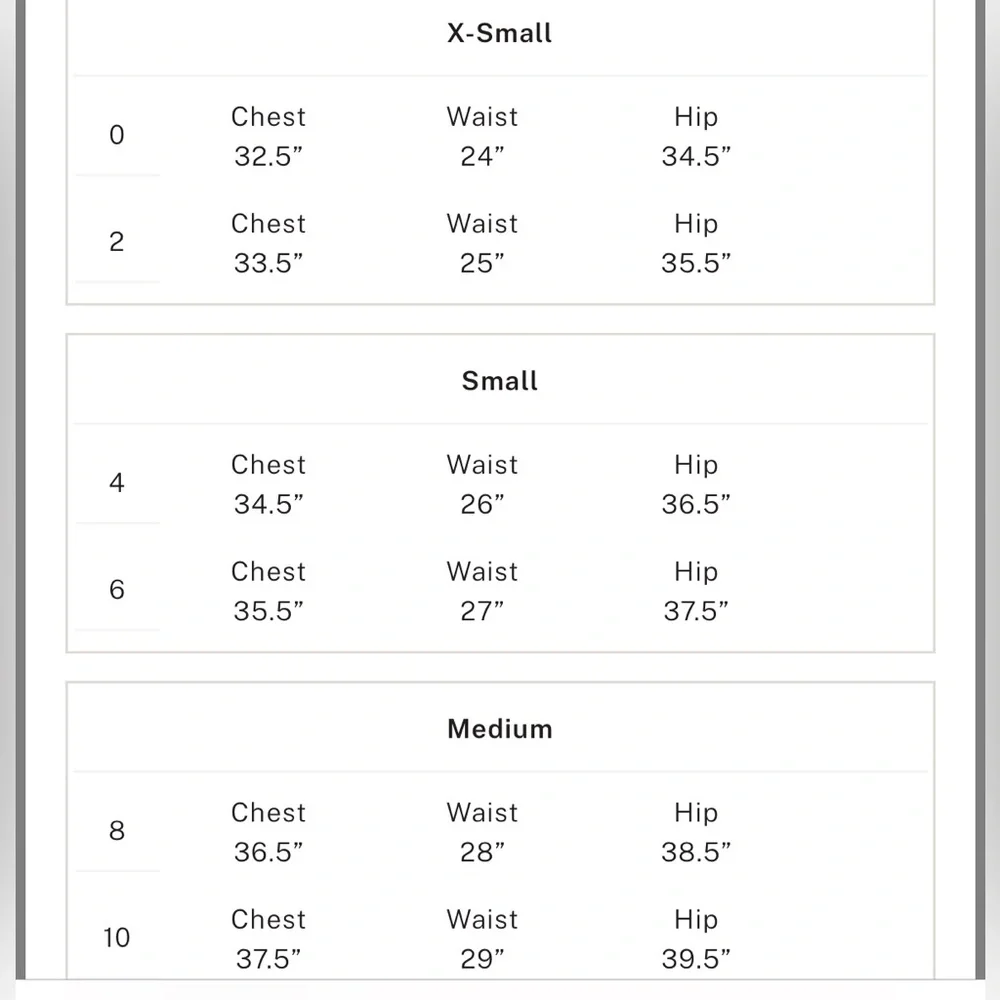This screenshot has width=1000, height=1000.
Task: Select the 35.5” hip value for size 2
Action: coord(696,264)
